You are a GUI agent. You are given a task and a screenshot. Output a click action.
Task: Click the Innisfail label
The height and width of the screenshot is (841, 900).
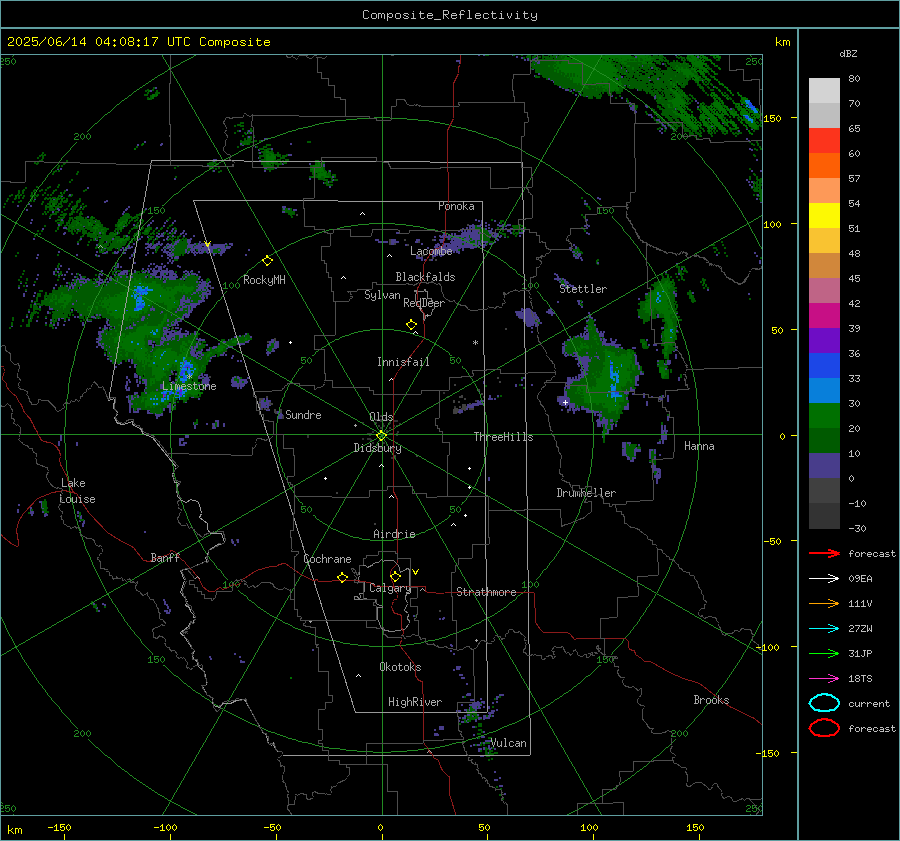click(403, 362)
